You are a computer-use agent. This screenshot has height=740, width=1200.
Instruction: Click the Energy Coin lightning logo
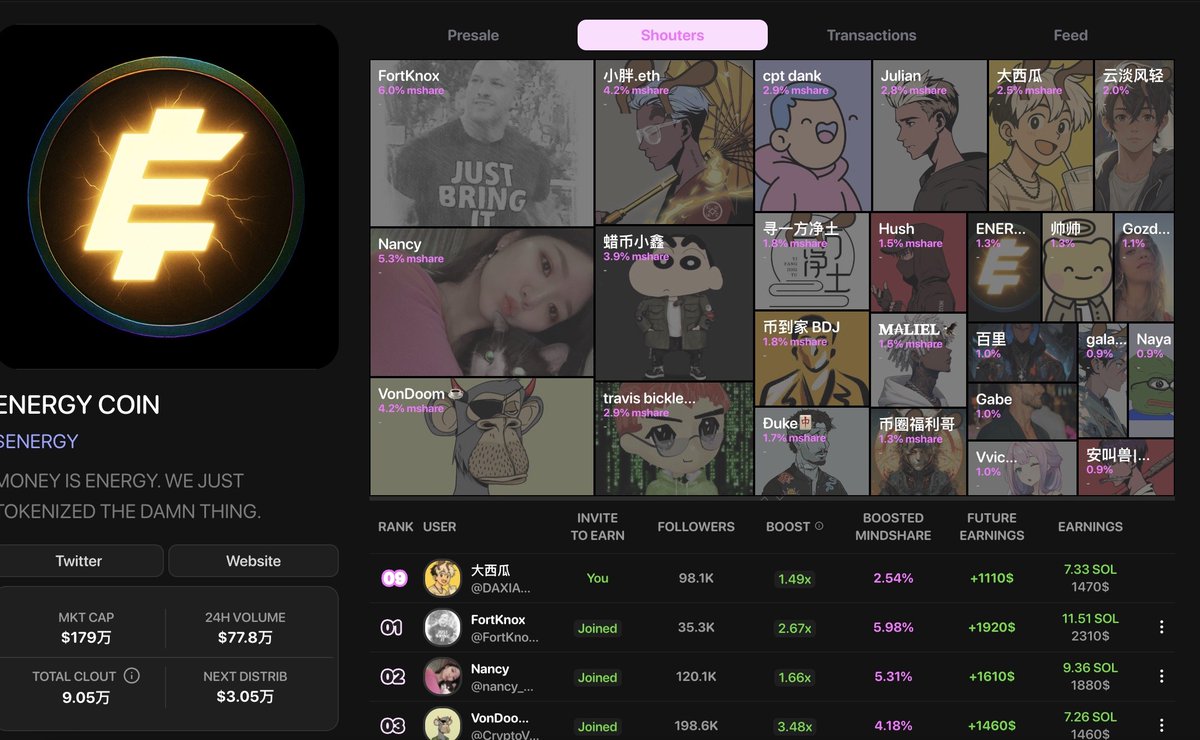point(168,198)
